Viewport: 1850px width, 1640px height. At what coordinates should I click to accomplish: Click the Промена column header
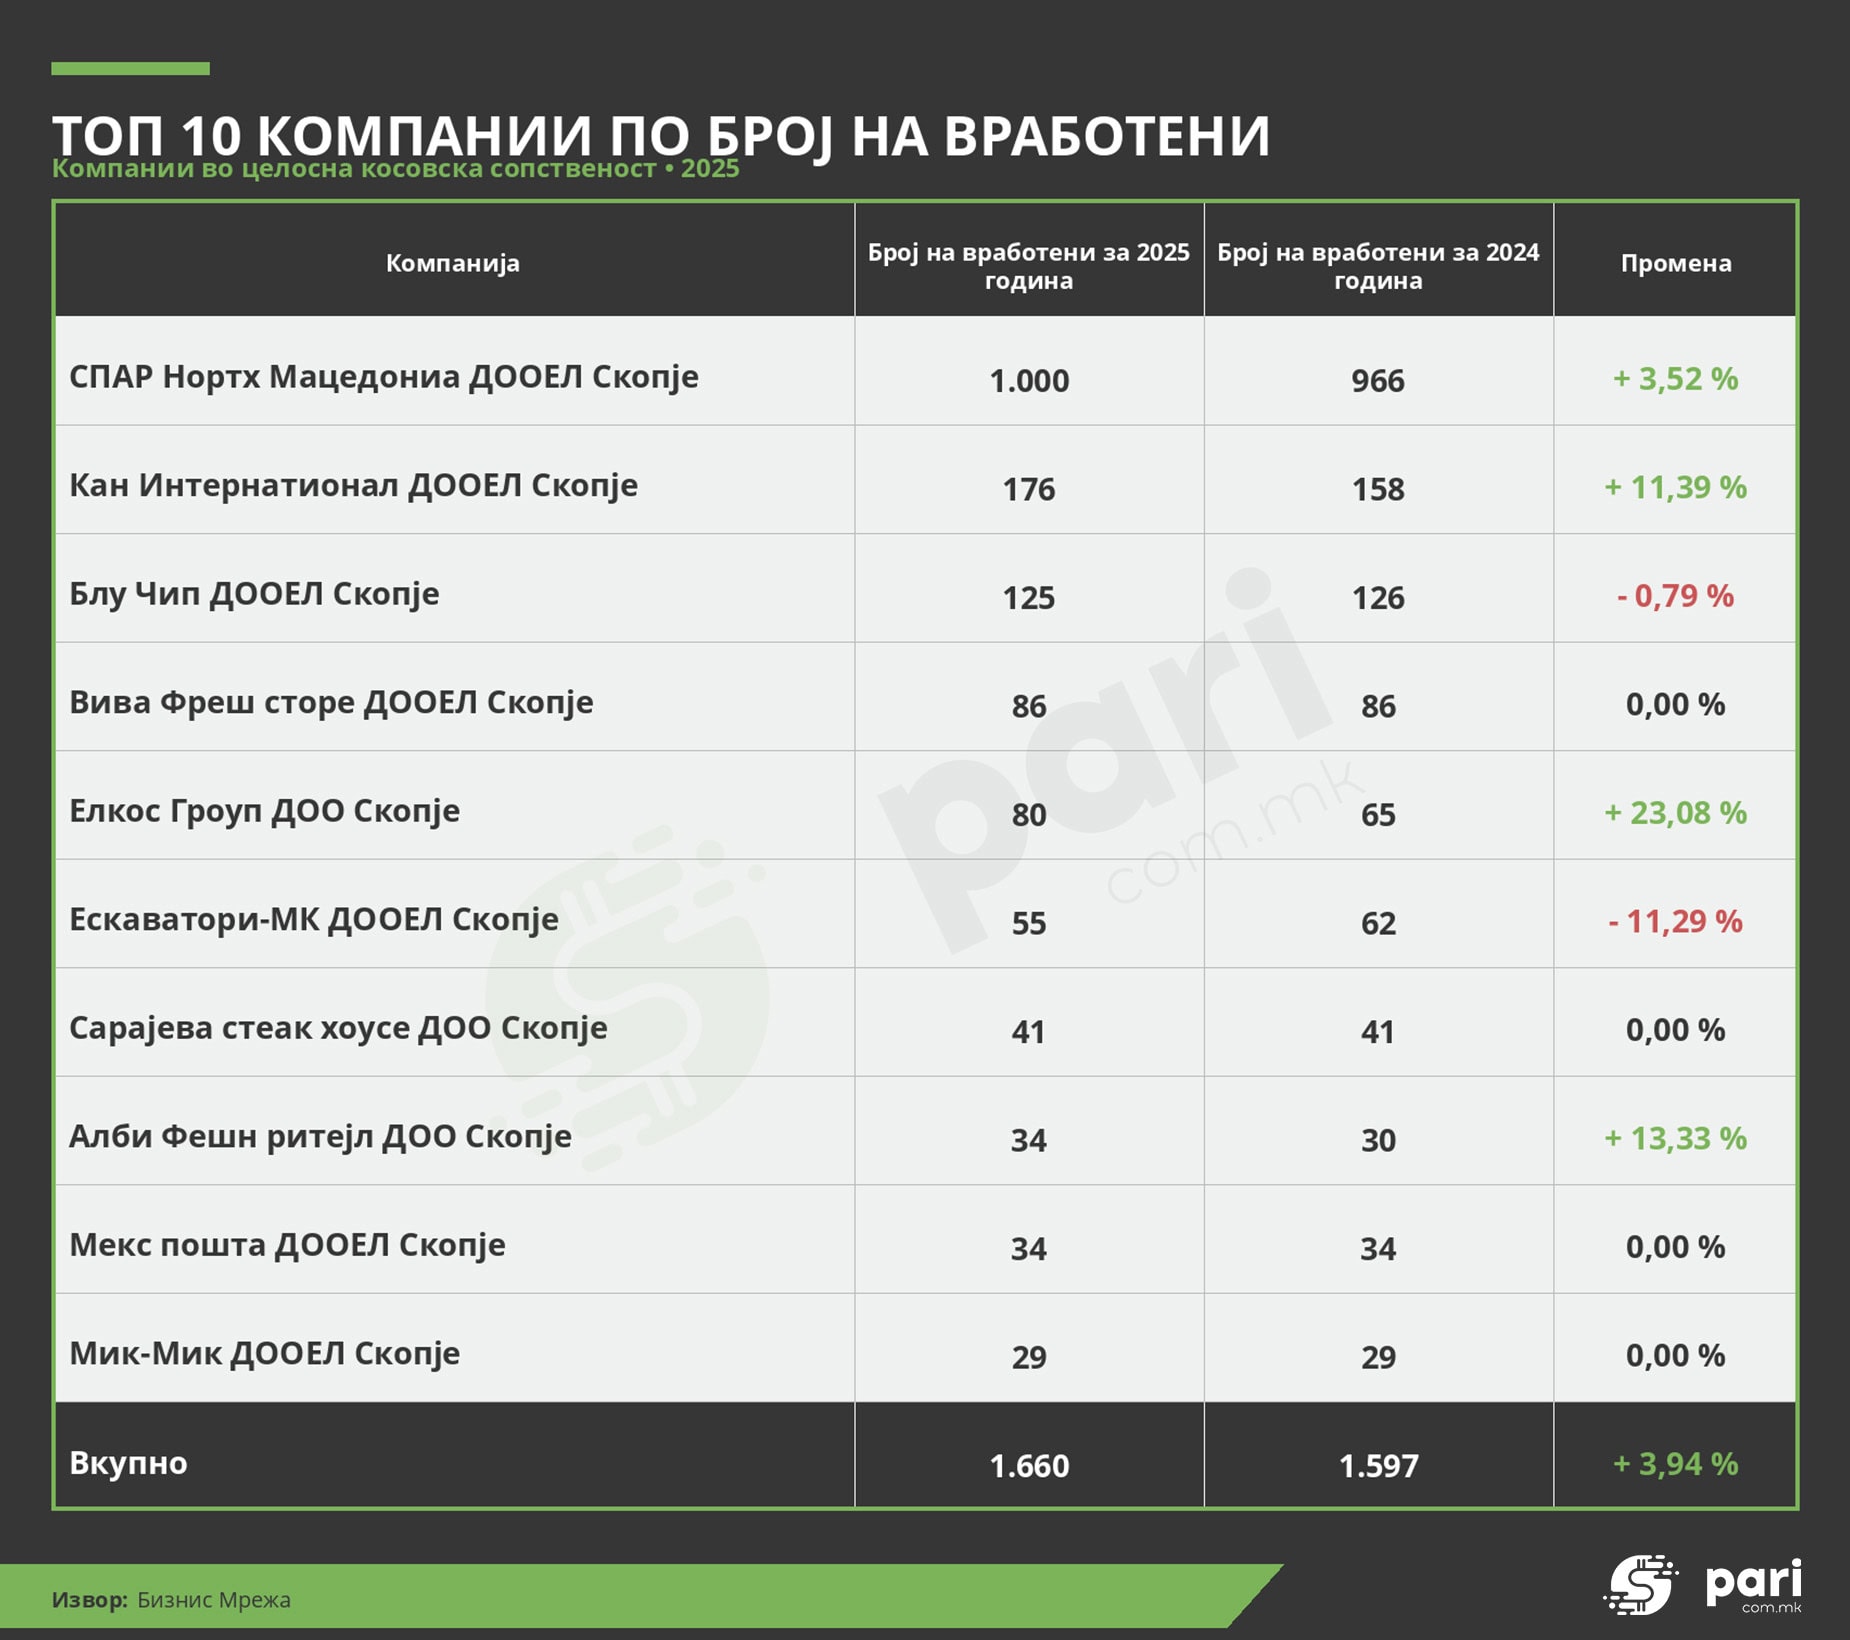(x=1676, y=263)
